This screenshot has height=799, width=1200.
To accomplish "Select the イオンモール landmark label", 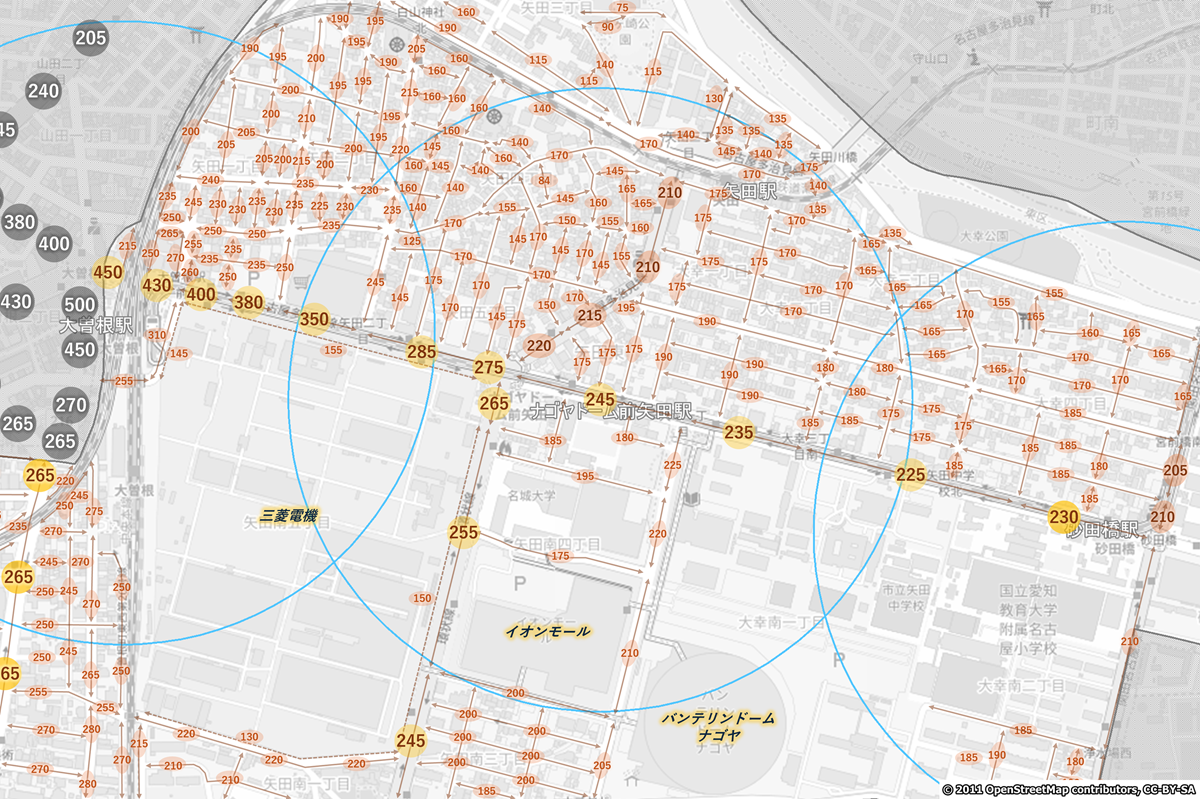I will [x=547, y=632].
